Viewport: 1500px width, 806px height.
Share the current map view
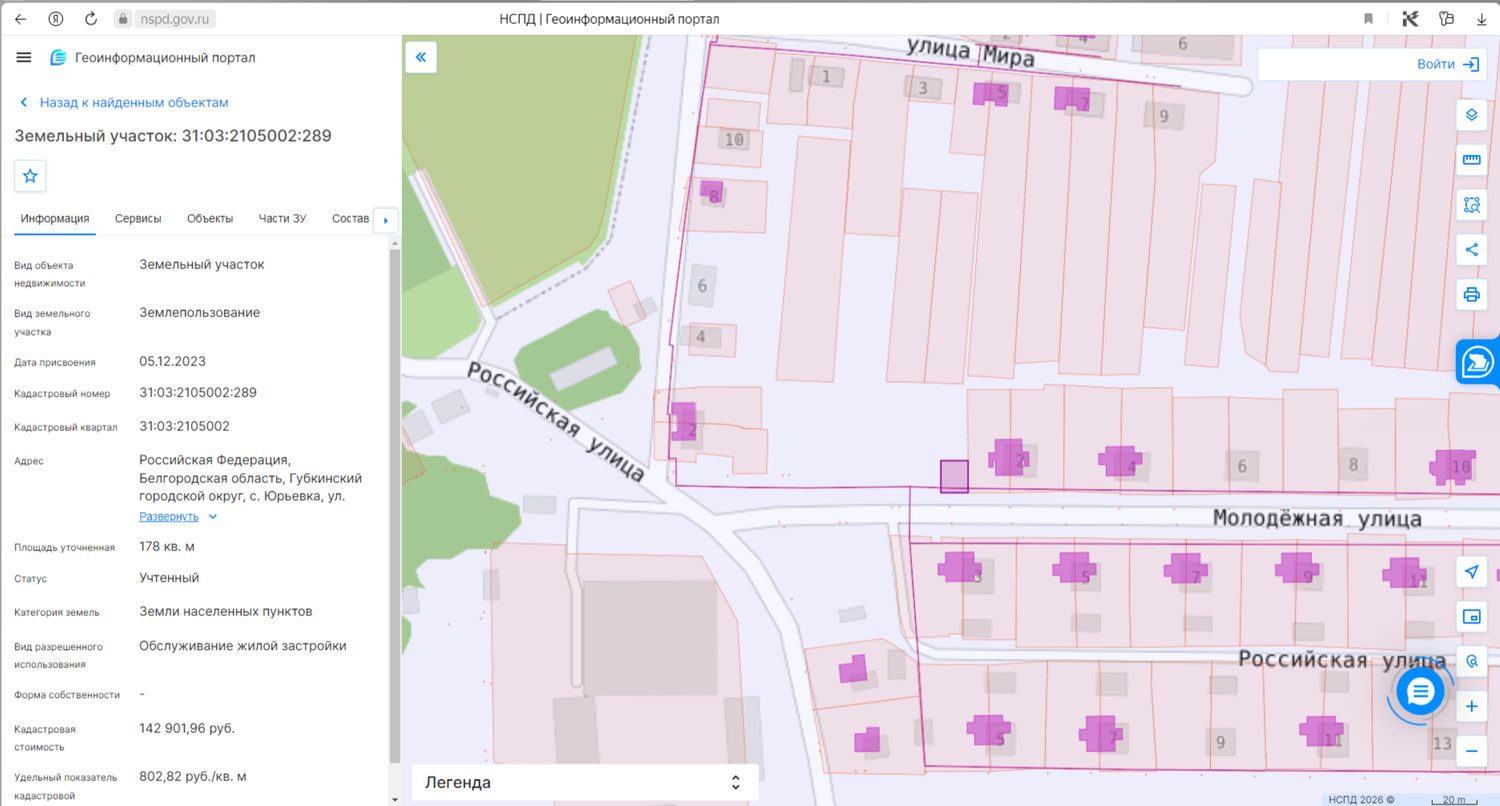tap(1471, 250)
